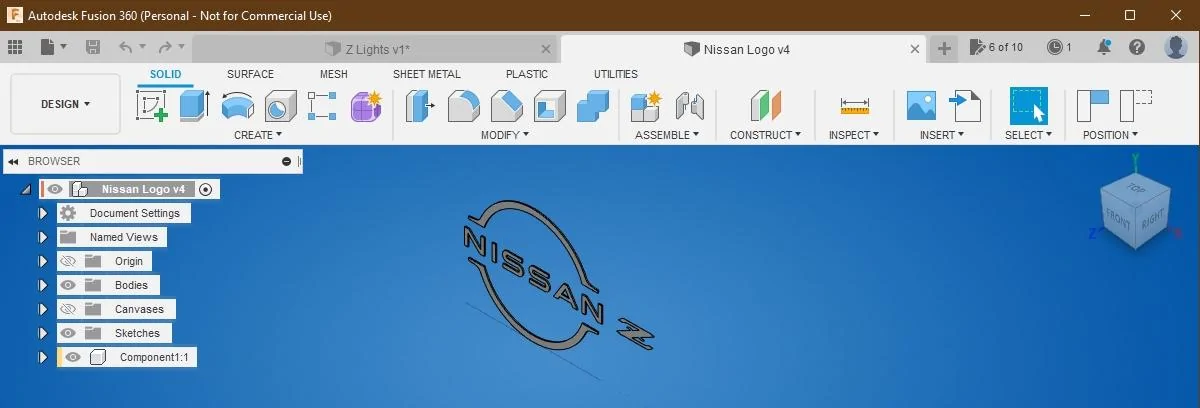Viewport: 1200px width, 408px height.
Task: Switch to the Z Lights v1 document tab
Action: 376,49
